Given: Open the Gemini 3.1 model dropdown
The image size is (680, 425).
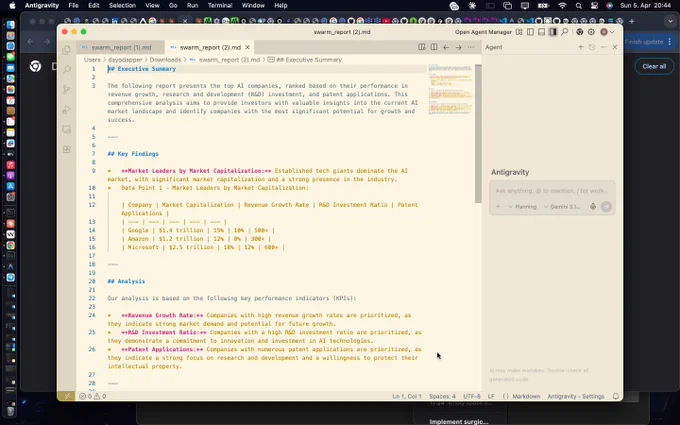Looking at the screenshot, I should [x=562, y=207].
